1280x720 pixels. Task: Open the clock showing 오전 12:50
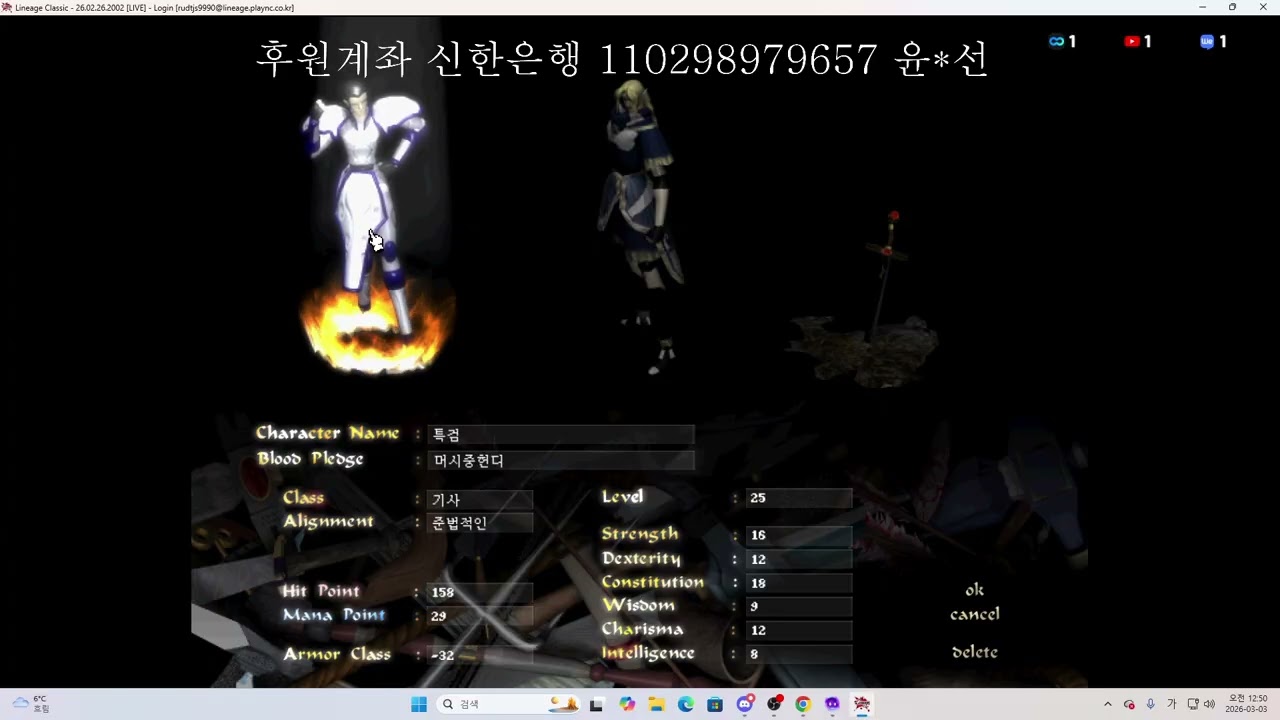tap(1248, 704)
